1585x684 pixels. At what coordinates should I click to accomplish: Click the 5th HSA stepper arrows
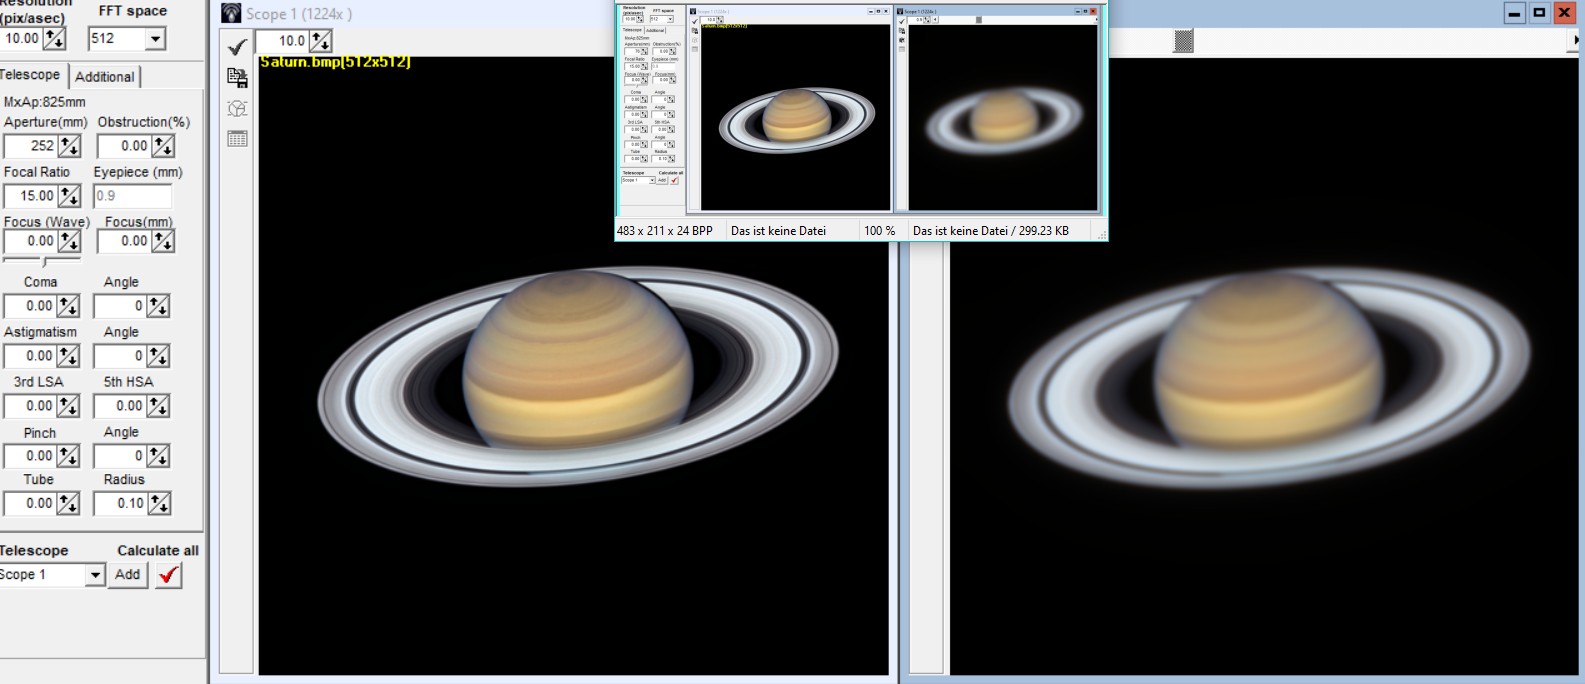pos(158,406)
